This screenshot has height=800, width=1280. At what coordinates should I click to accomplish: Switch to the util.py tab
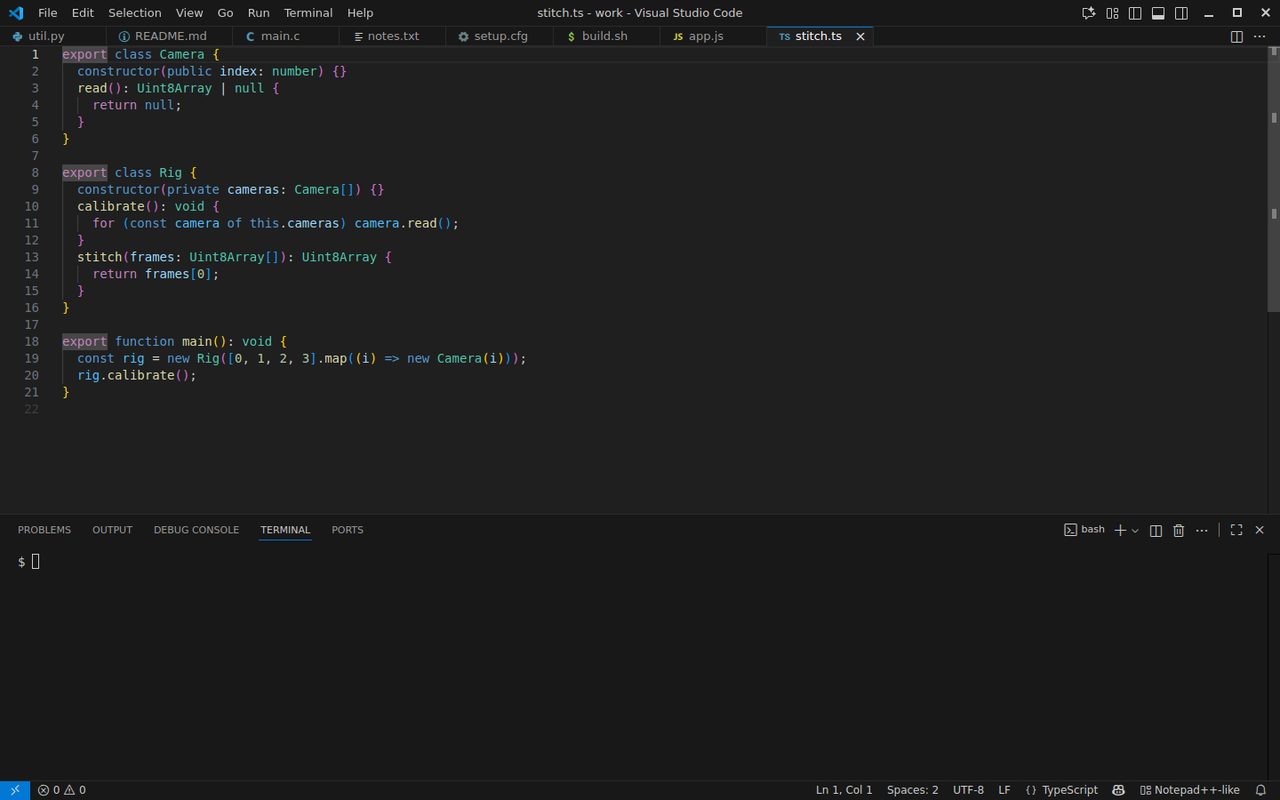point(53,36)
